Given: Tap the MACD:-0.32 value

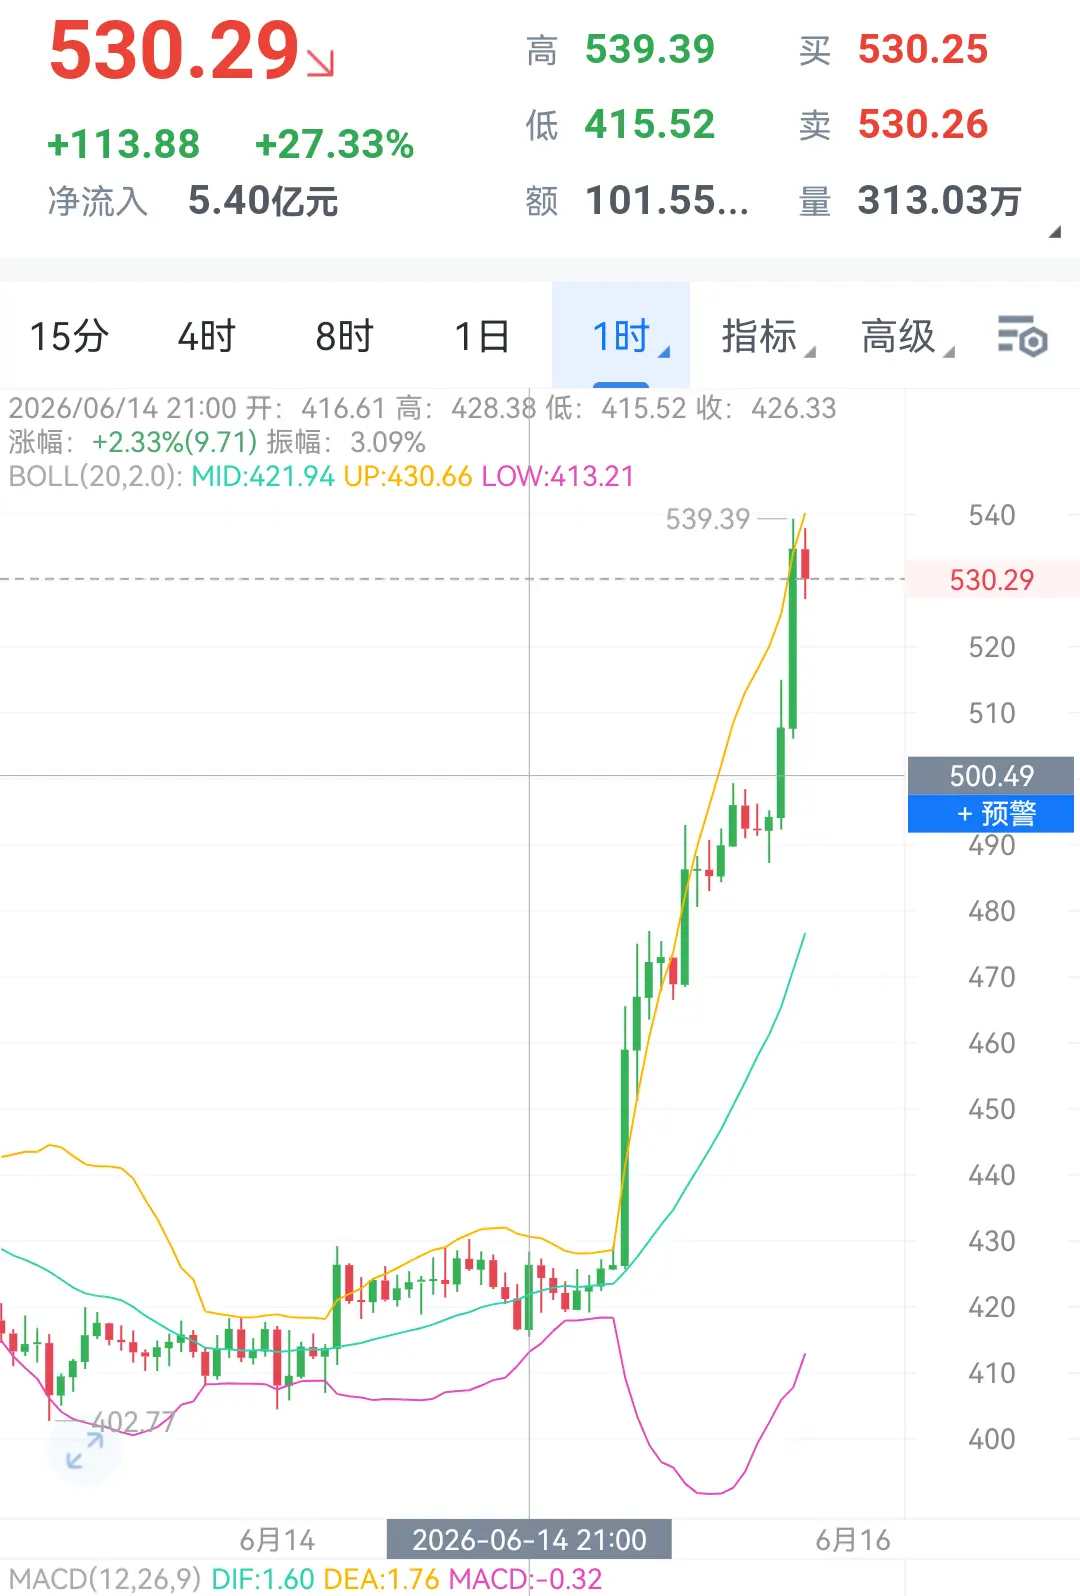Looking at the screenshot, I should click(526, 1579).
